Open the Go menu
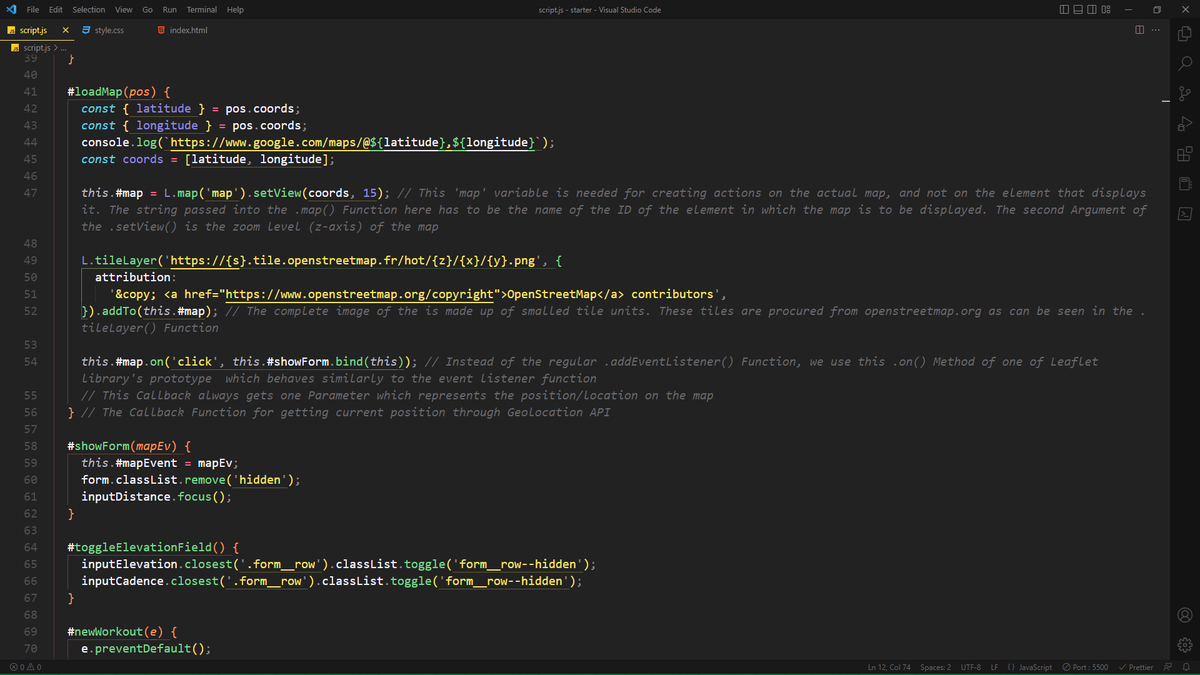 pyautogui.click(x=147, y=9)
